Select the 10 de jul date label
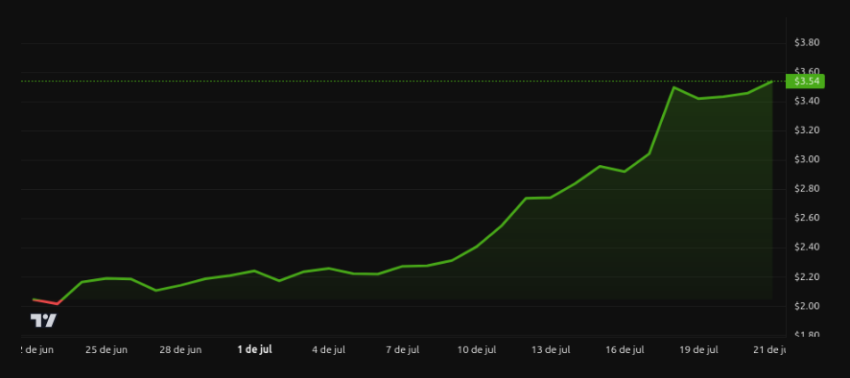The width and height of the screenshot is (850, 378). [x=476, y=350]
